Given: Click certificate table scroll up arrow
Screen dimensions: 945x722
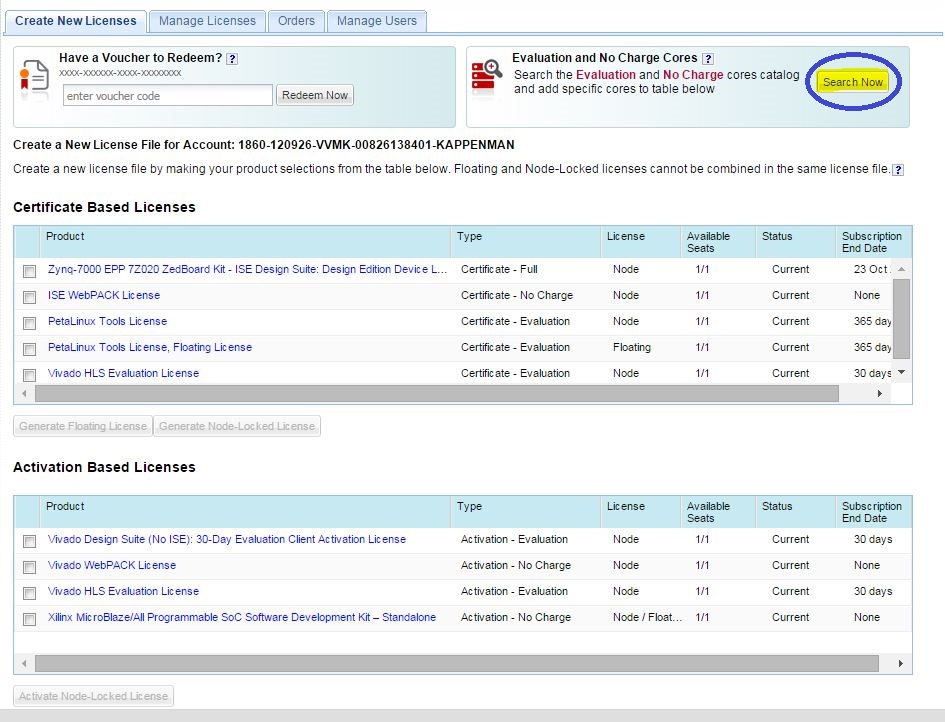Looking at the screenshot, I should tap(901, 269).
